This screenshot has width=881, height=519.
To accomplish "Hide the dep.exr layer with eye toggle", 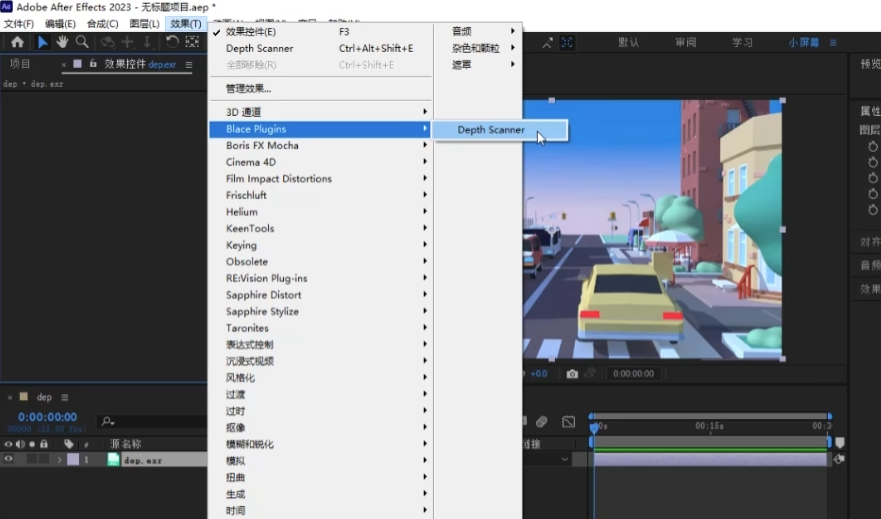I will [9, 460].
